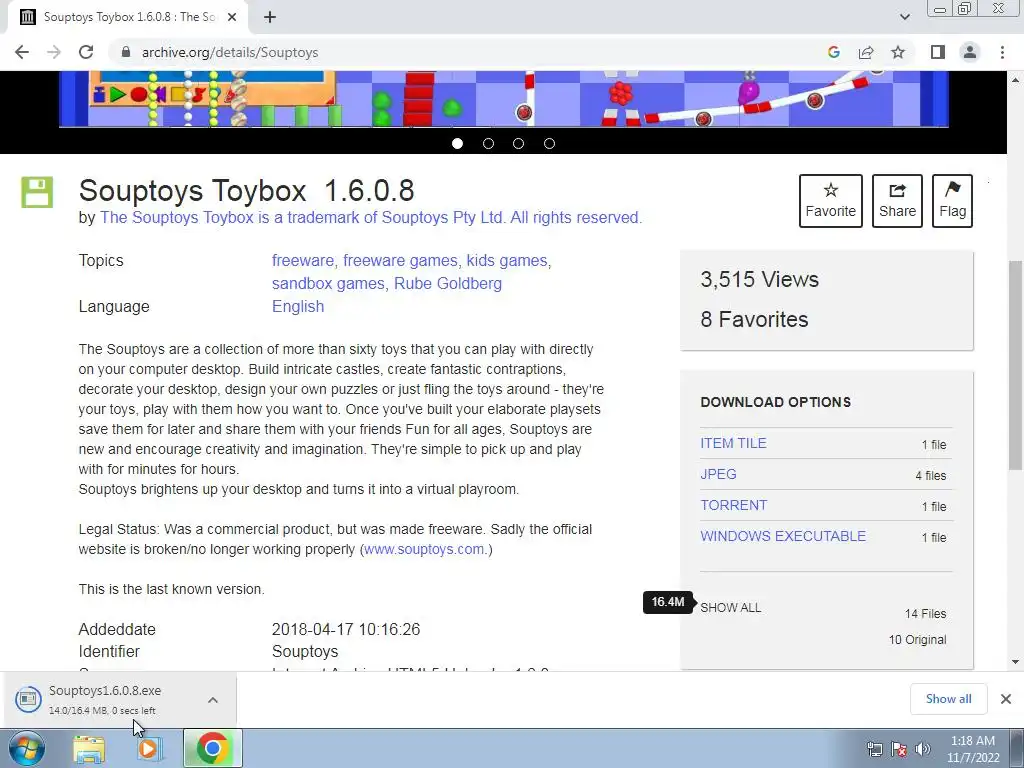Download the WINDOWS EXECUTABLE option
1024x768 pixels.
(x=783, y=536)
